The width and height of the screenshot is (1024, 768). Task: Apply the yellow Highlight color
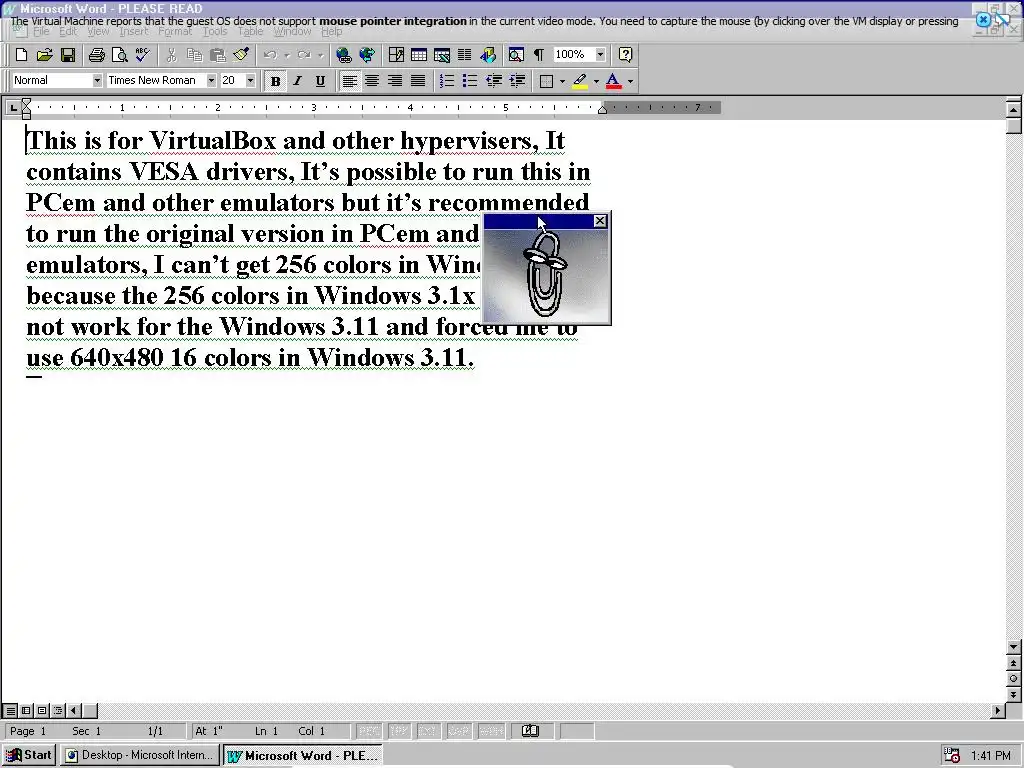[x=580, y=81]
